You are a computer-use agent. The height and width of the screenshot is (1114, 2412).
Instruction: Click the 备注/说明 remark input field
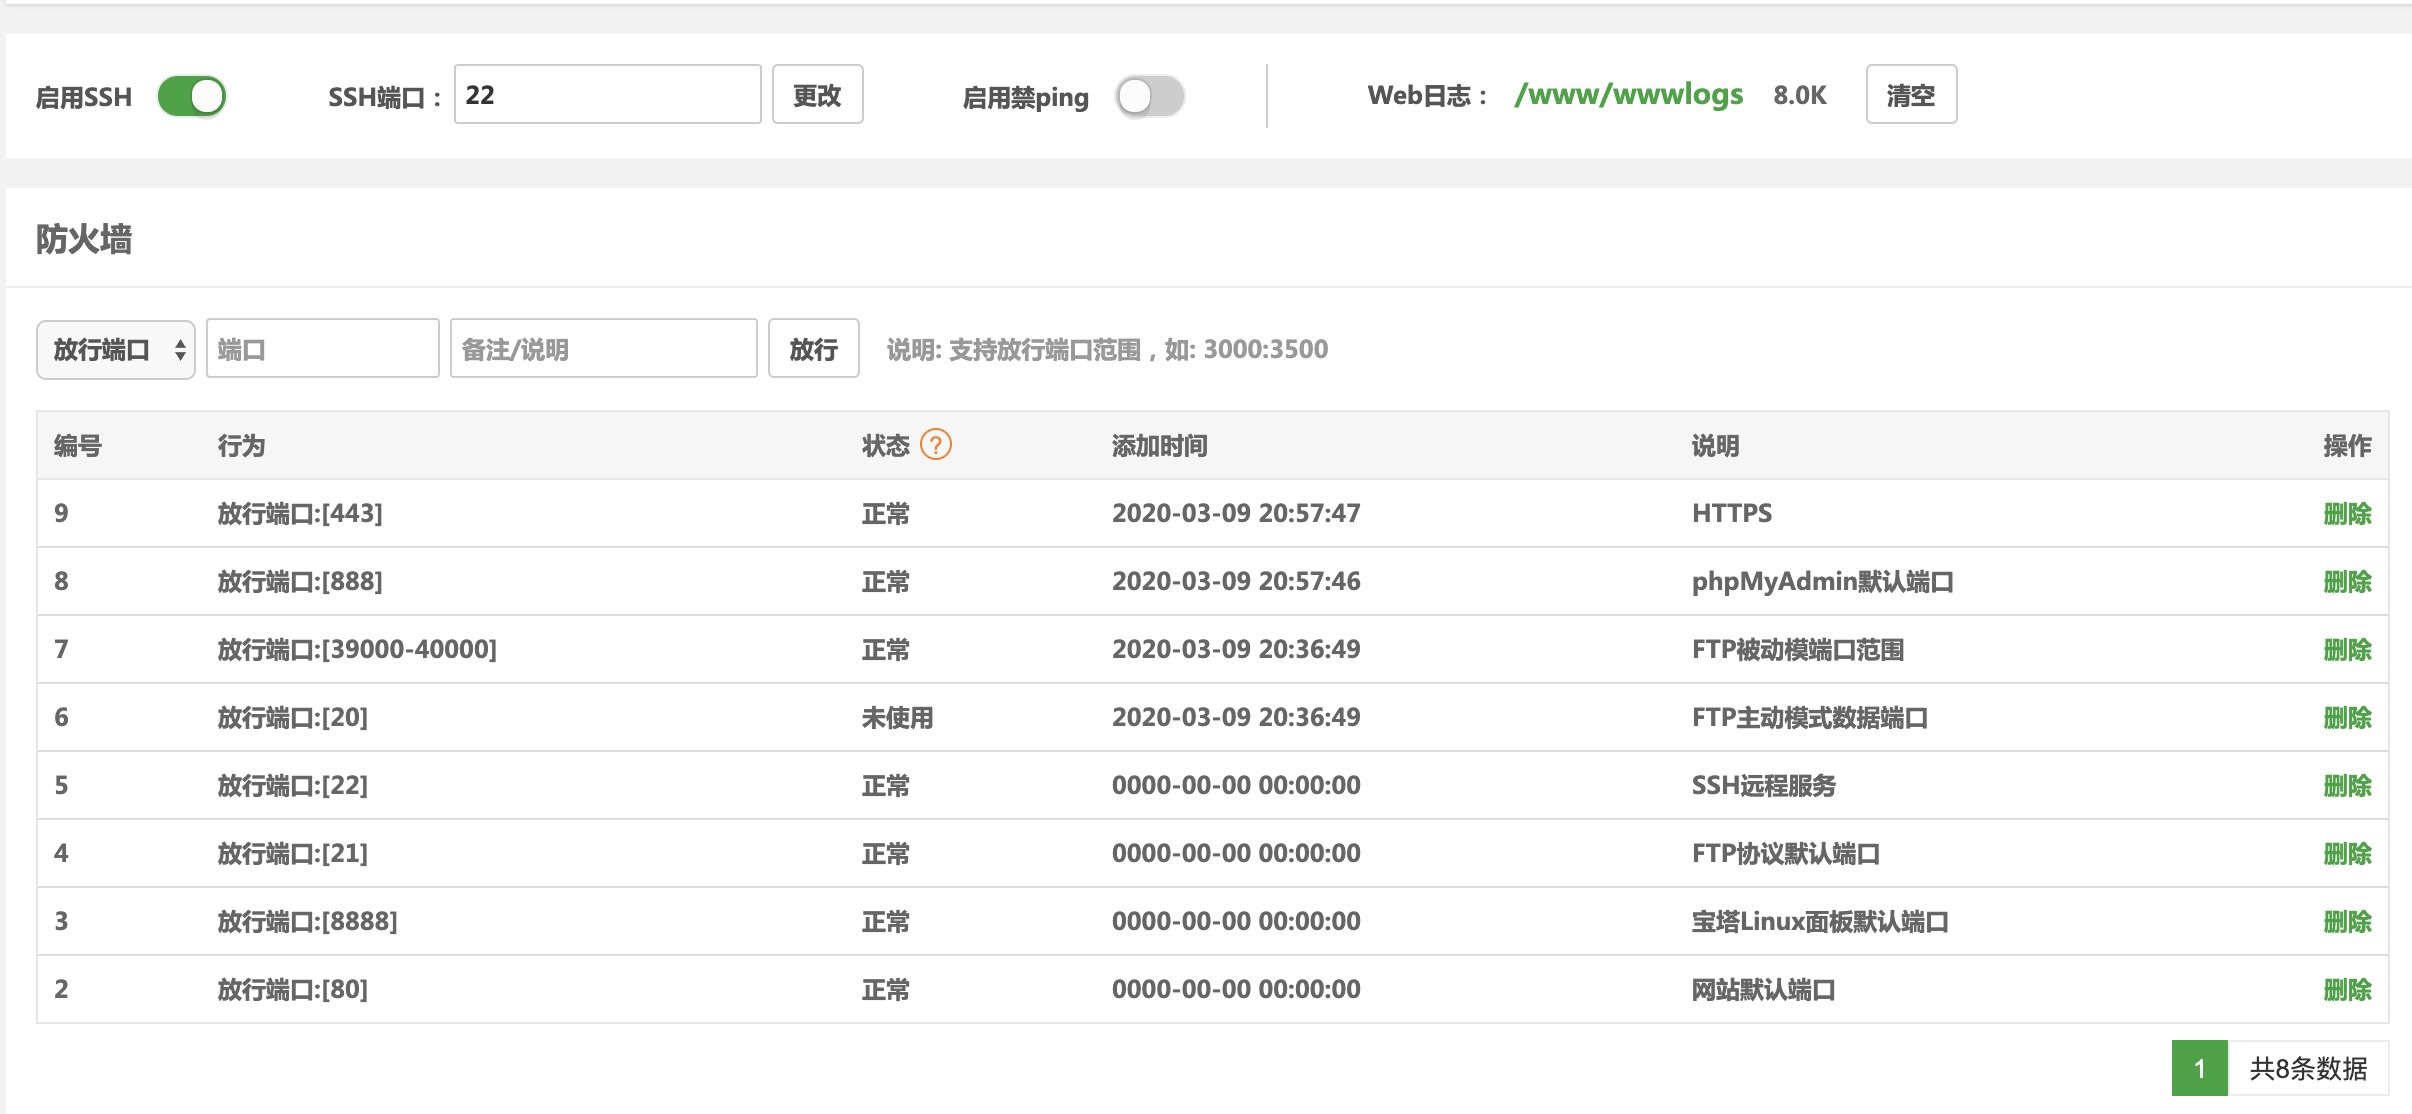tap(603, 349)
